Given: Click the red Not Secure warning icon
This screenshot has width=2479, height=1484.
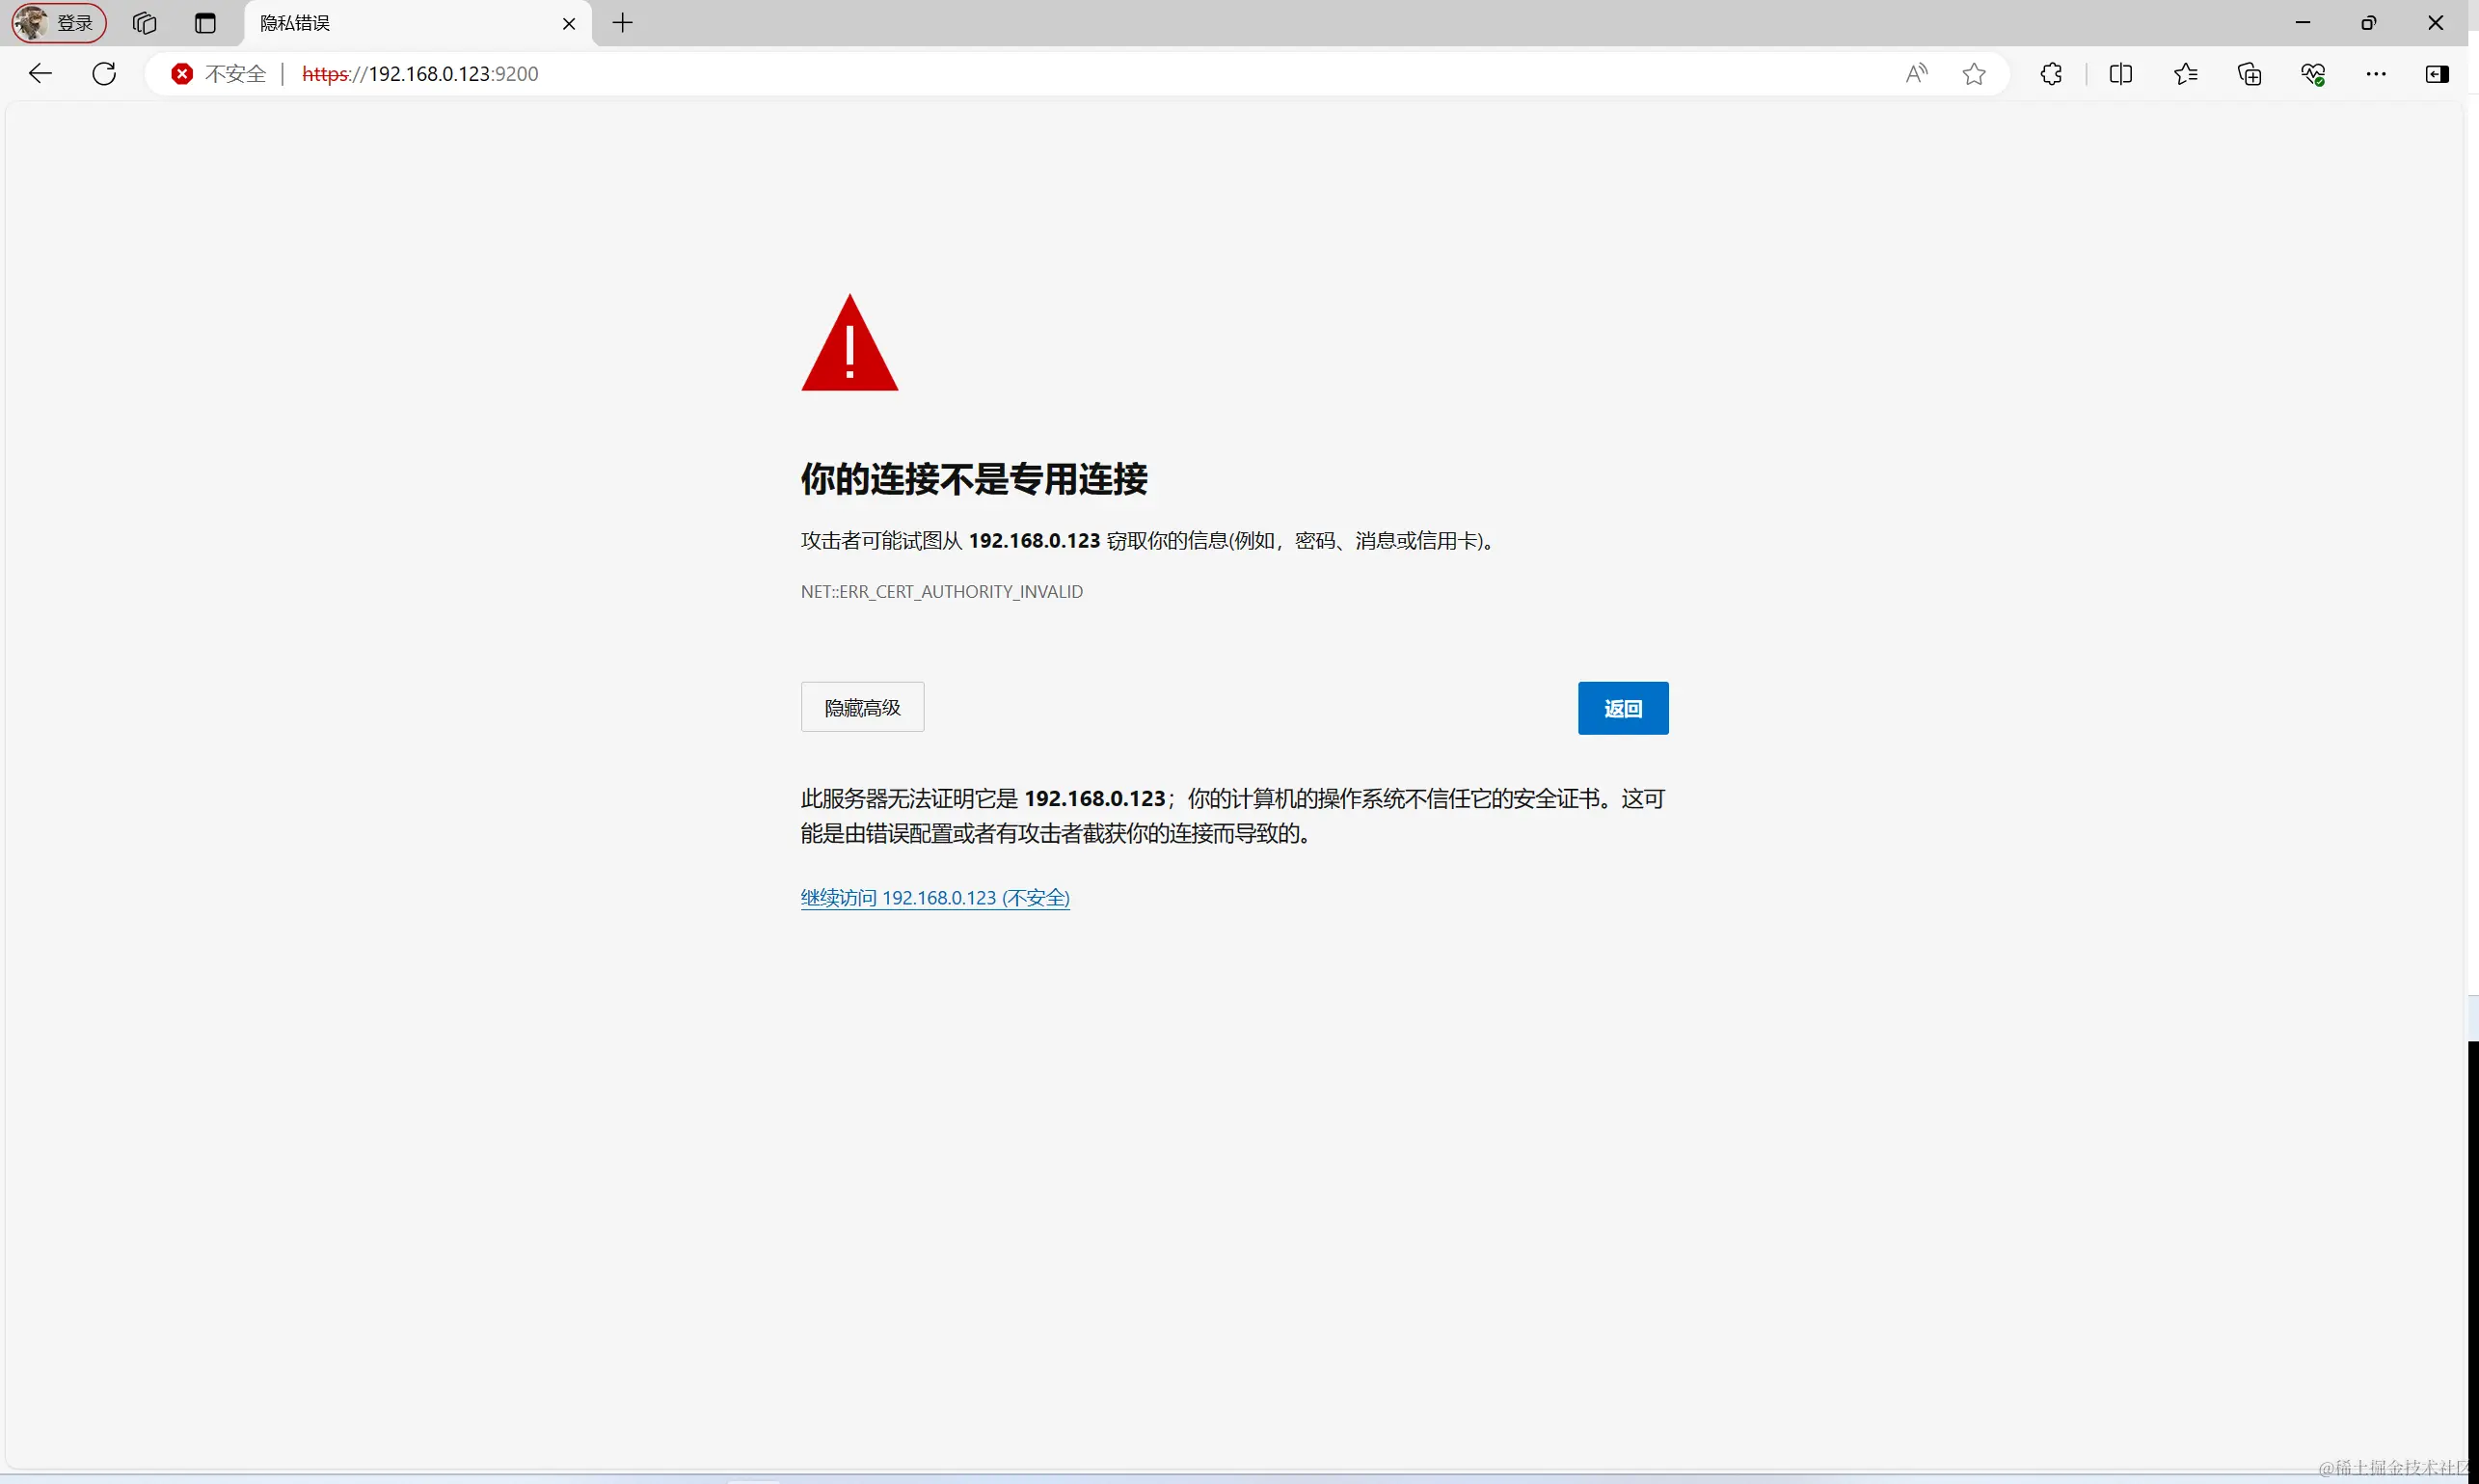Looking at the screenshot, I should coord(182,74).
